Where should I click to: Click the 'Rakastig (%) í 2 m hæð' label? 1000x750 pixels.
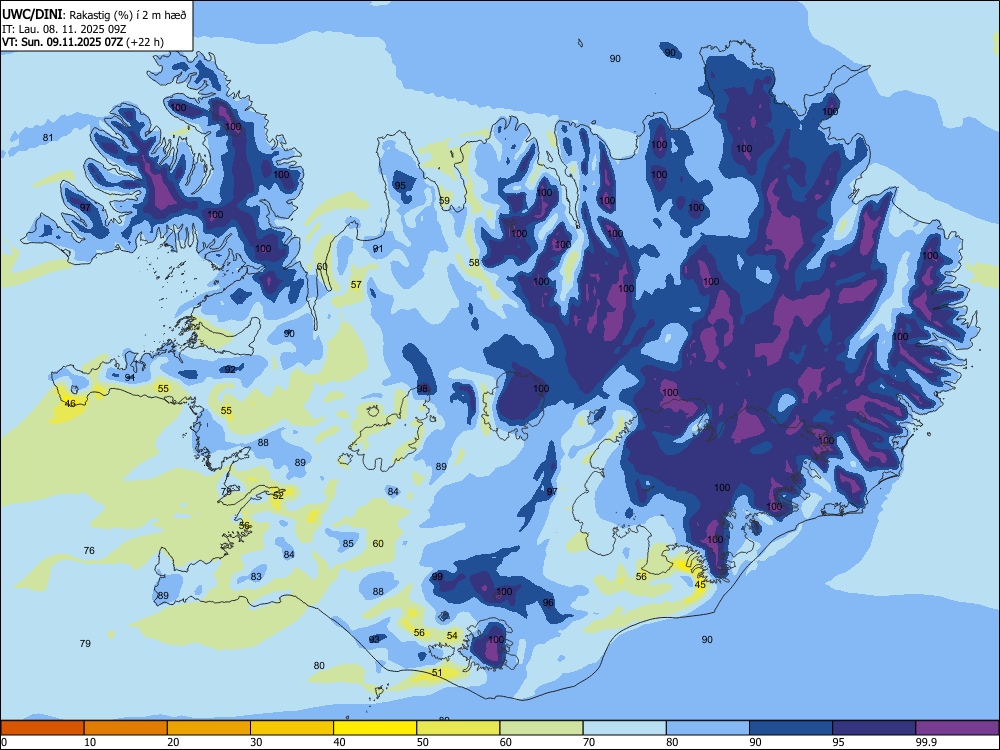point(128,15)
